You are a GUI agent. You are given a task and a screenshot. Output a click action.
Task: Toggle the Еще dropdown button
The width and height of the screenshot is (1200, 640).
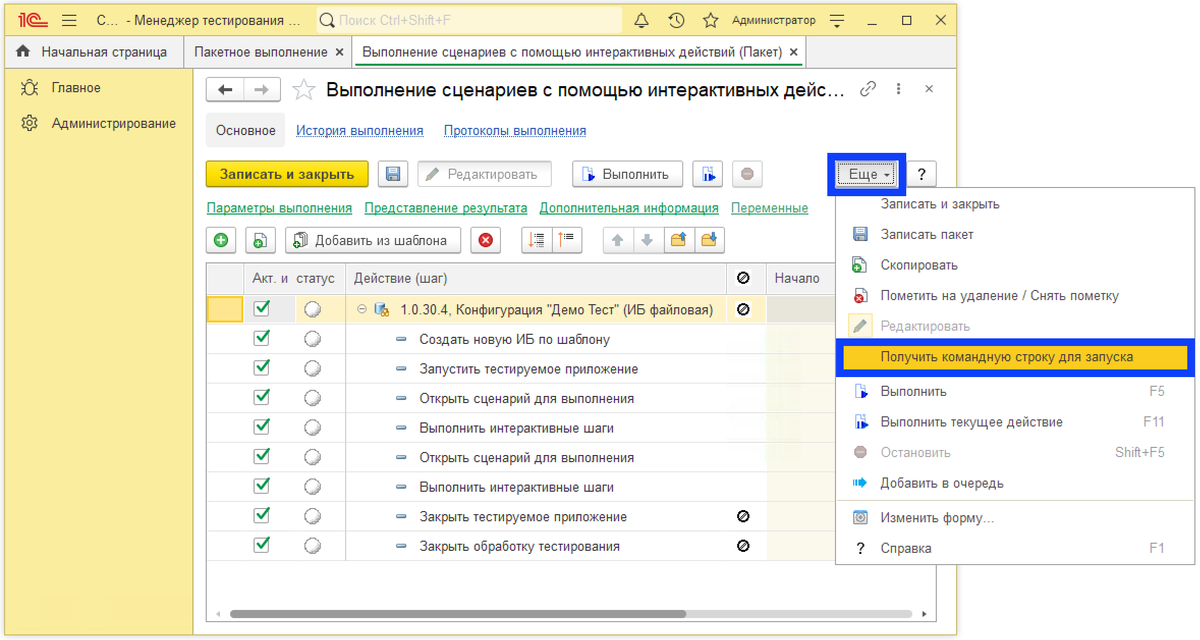pyautogui.click(x=866, y=174)
